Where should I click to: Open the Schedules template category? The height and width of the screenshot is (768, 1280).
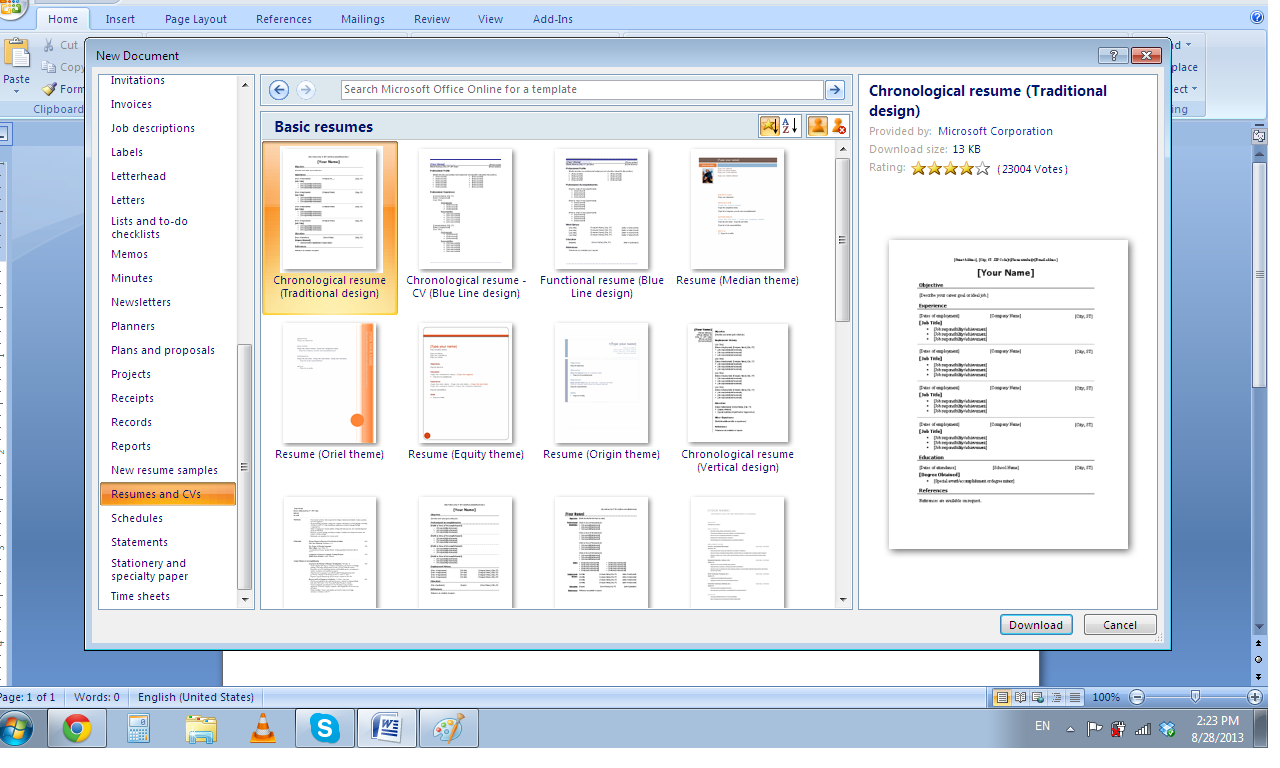pyautogui.click(x=137, y=518)
